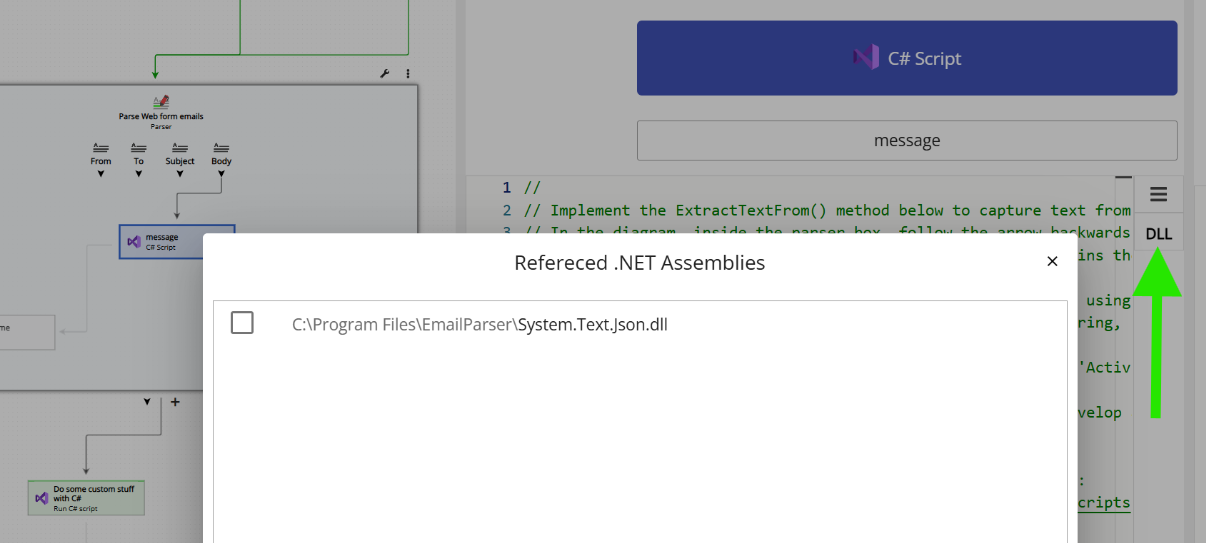
Task: Click line number 1 in code editor
Action: tap(507, 188)
